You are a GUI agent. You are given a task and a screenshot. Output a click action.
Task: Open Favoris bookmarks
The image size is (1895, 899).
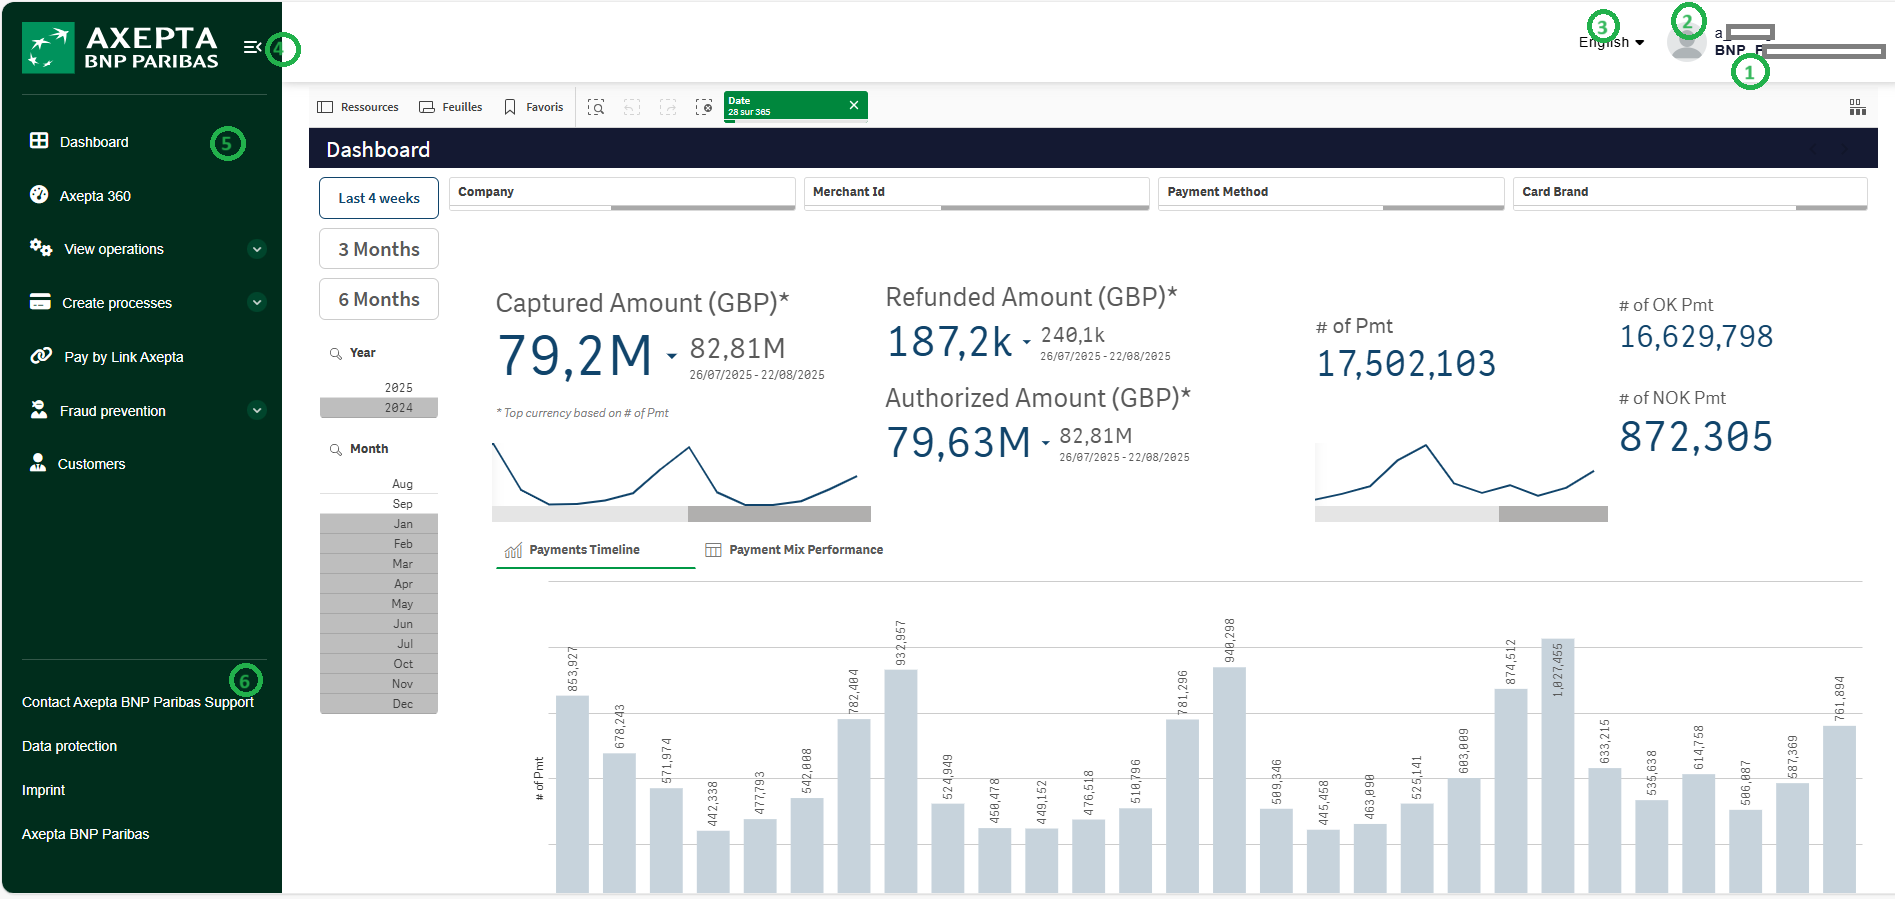pyautogui.click(x=534, y=107)
